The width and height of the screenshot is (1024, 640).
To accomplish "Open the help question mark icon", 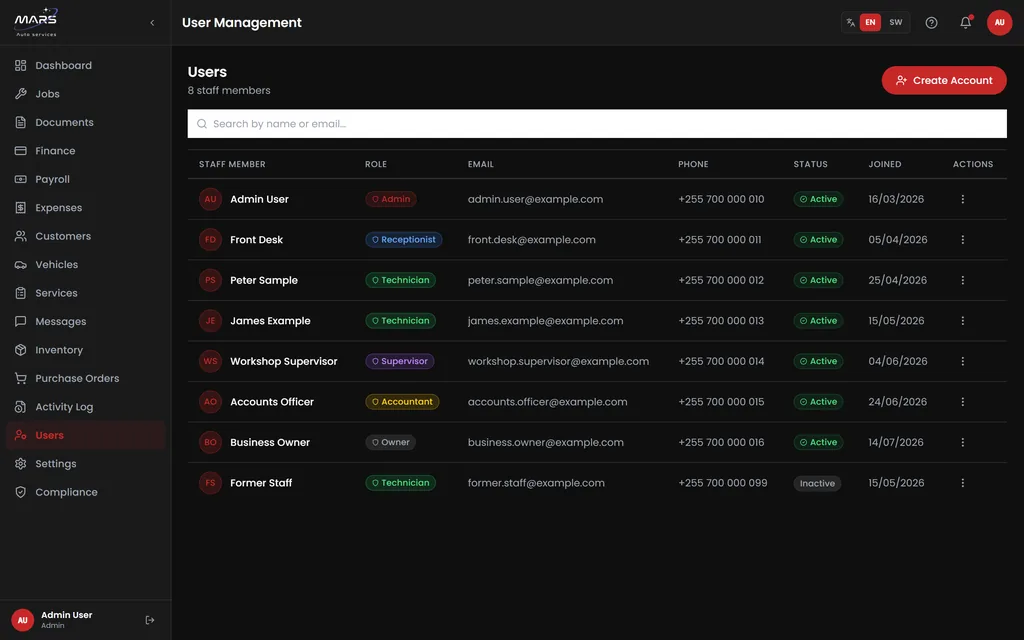I will (x=931, y=23).
